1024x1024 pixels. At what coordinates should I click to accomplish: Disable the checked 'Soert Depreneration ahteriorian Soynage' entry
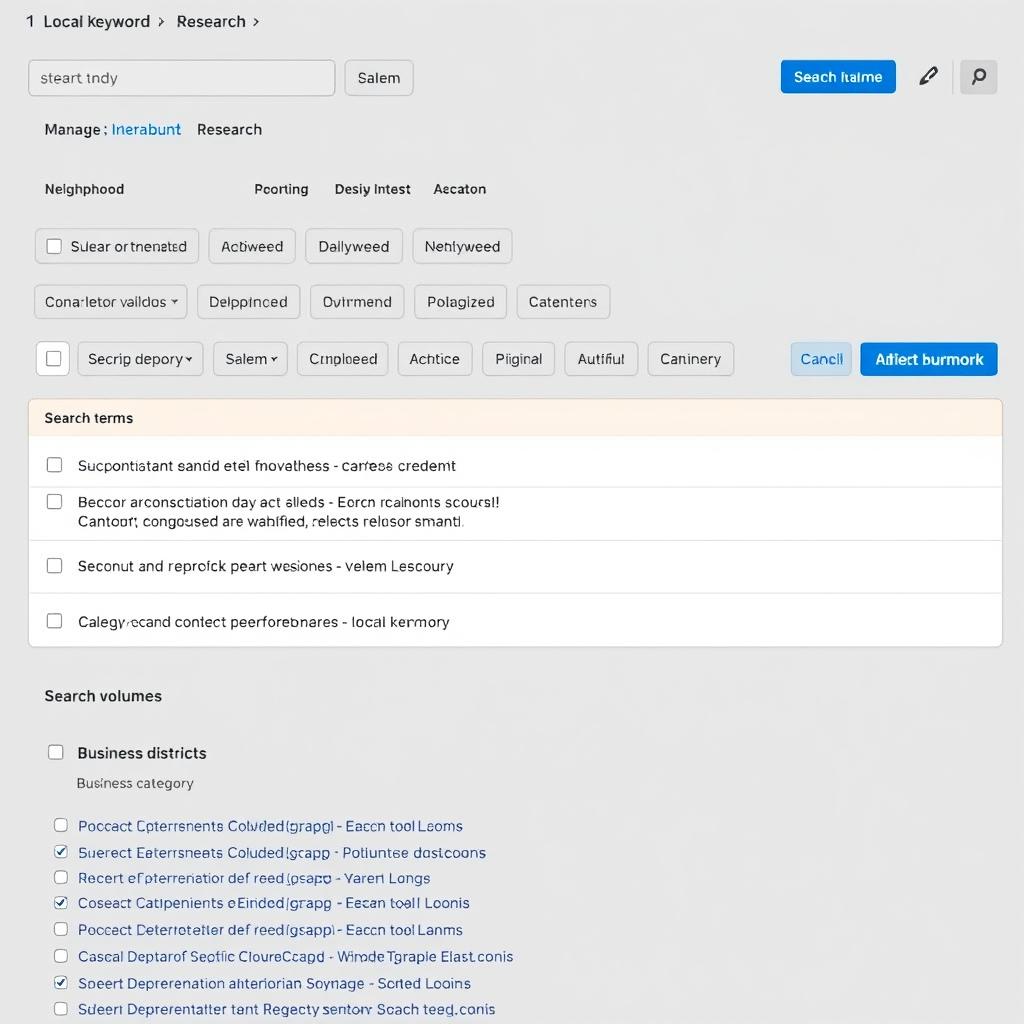(x=60, y=983)
